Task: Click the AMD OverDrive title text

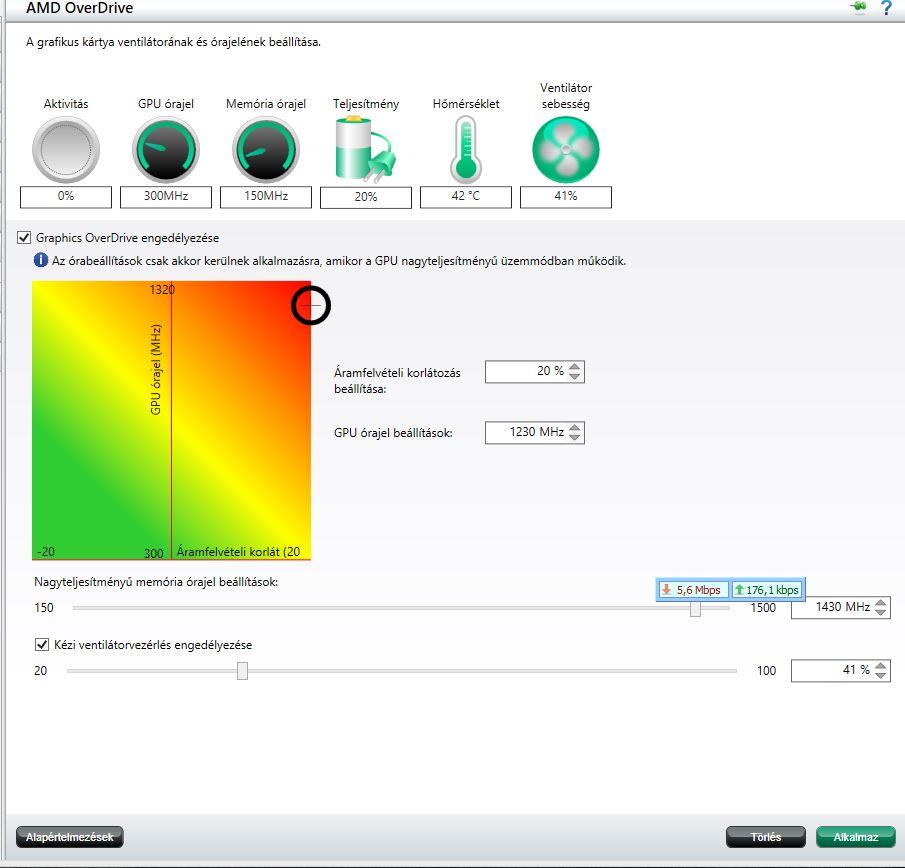Action: 80,8
